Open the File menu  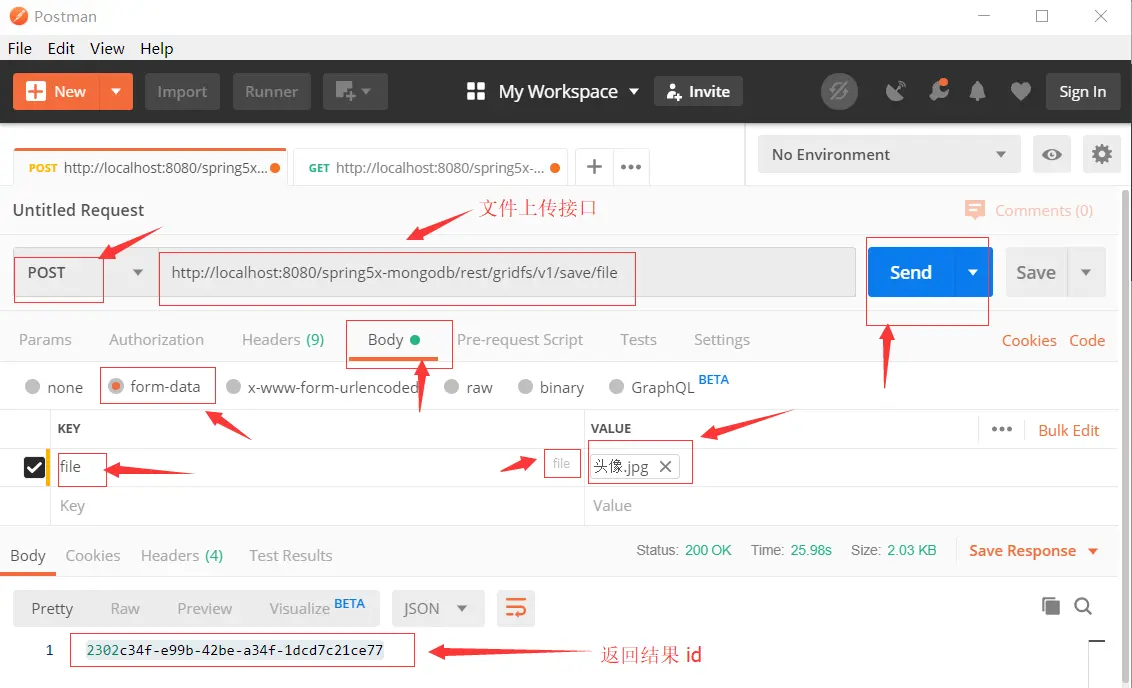19,48
